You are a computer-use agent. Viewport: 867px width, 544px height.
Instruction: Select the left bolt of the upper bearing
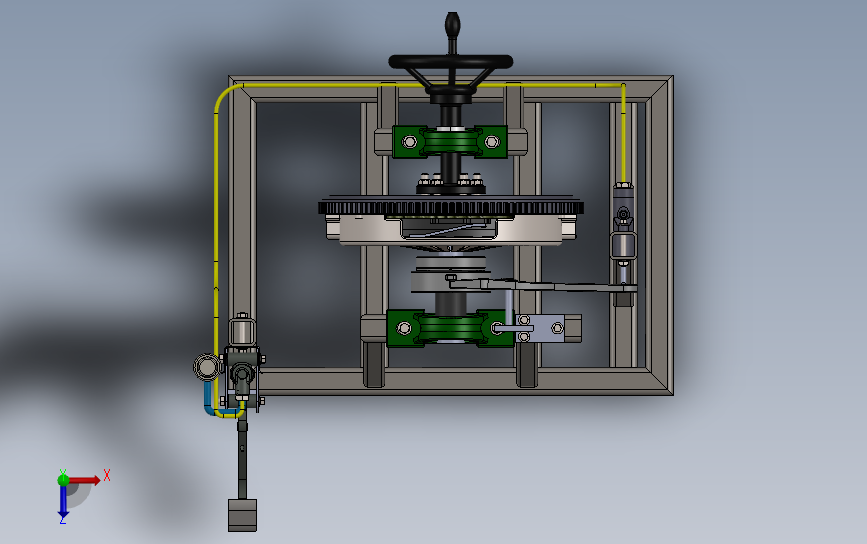point(409,142)
